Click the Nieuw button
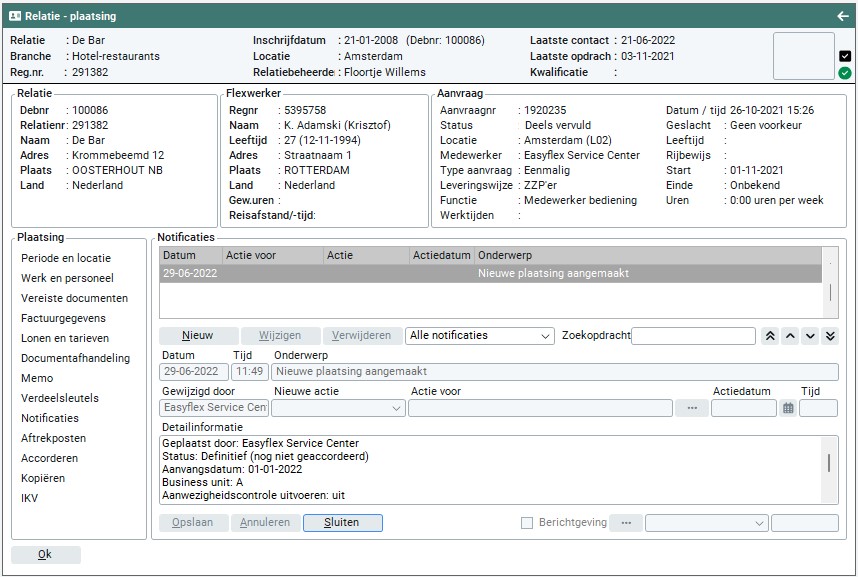This screenshot has width=858, height=577. tap(199, 336)
